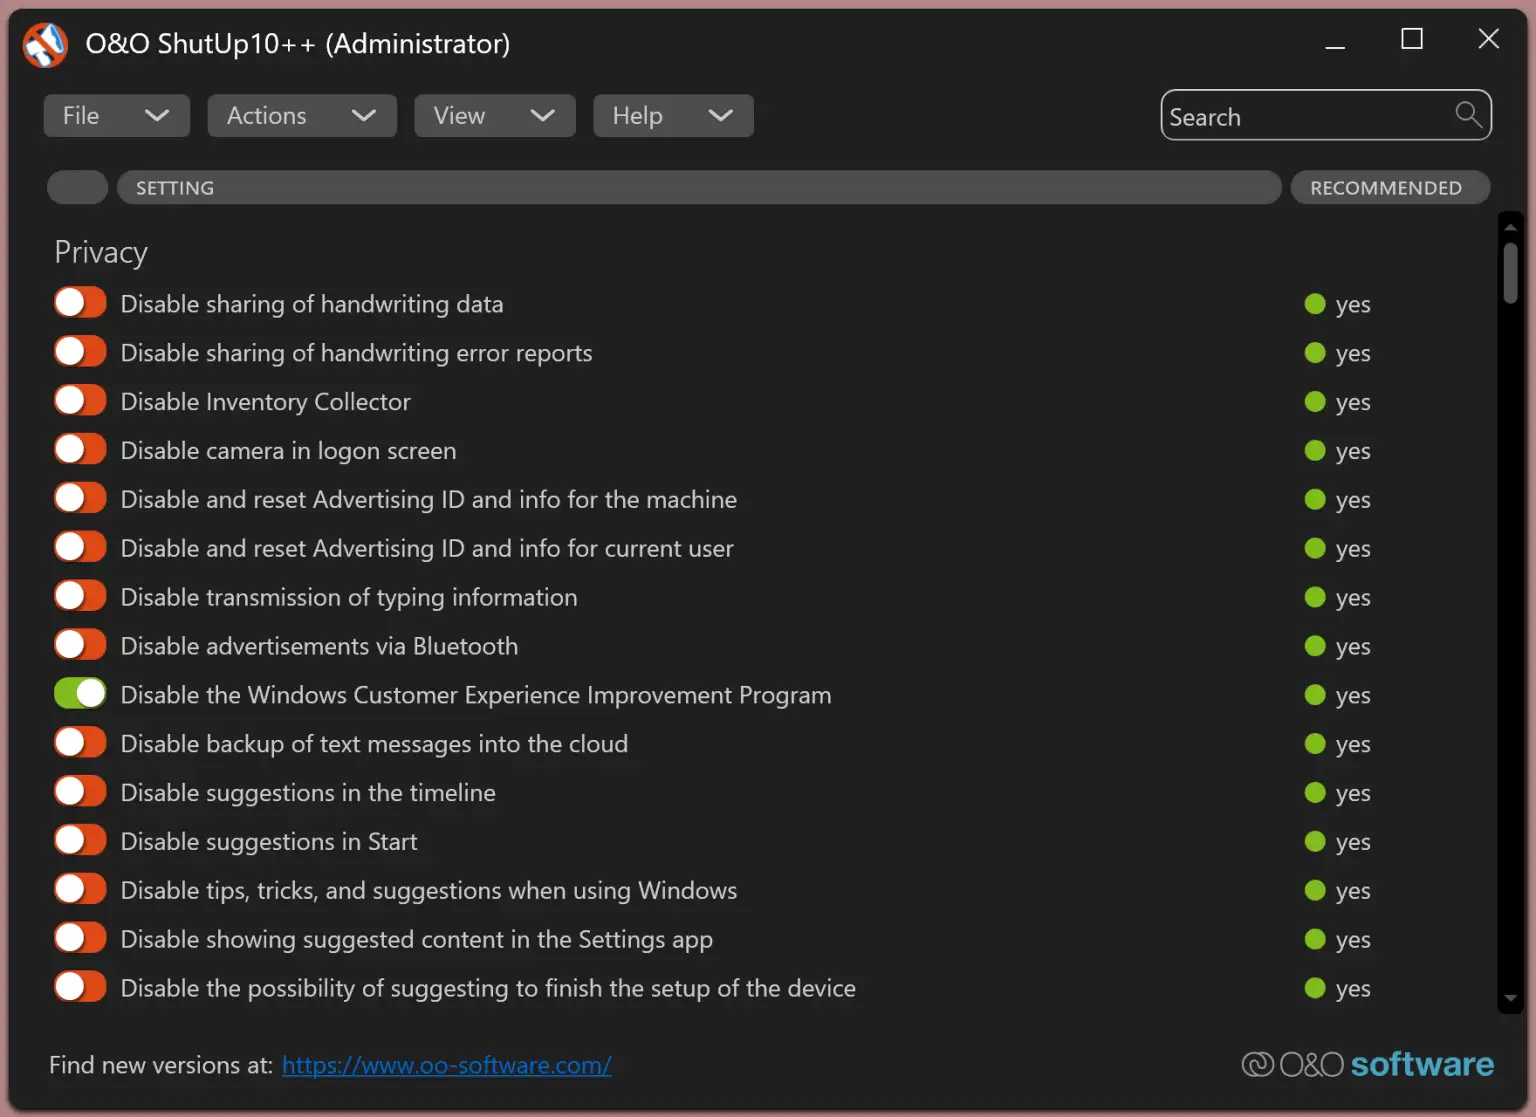
Task: Toggle finish setup of the device suggestion switch
Action: click(80, 987)
